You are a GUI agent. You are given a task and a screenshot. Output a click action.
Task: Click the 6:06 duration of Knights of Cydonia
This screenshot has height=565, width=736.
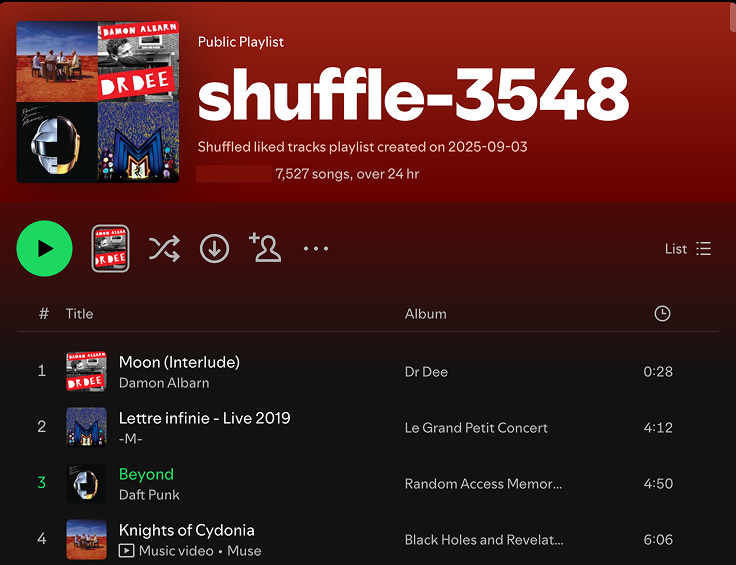(658, 540)
